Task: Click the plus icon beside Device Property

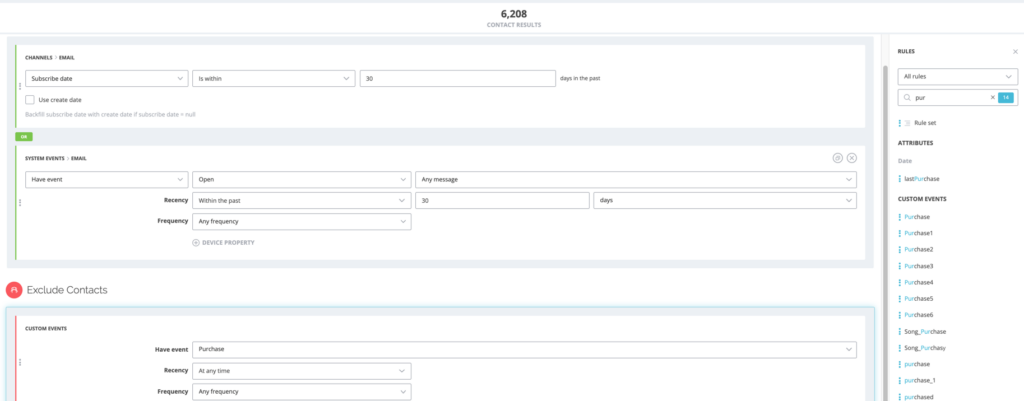Action: [x=196, y=243]
